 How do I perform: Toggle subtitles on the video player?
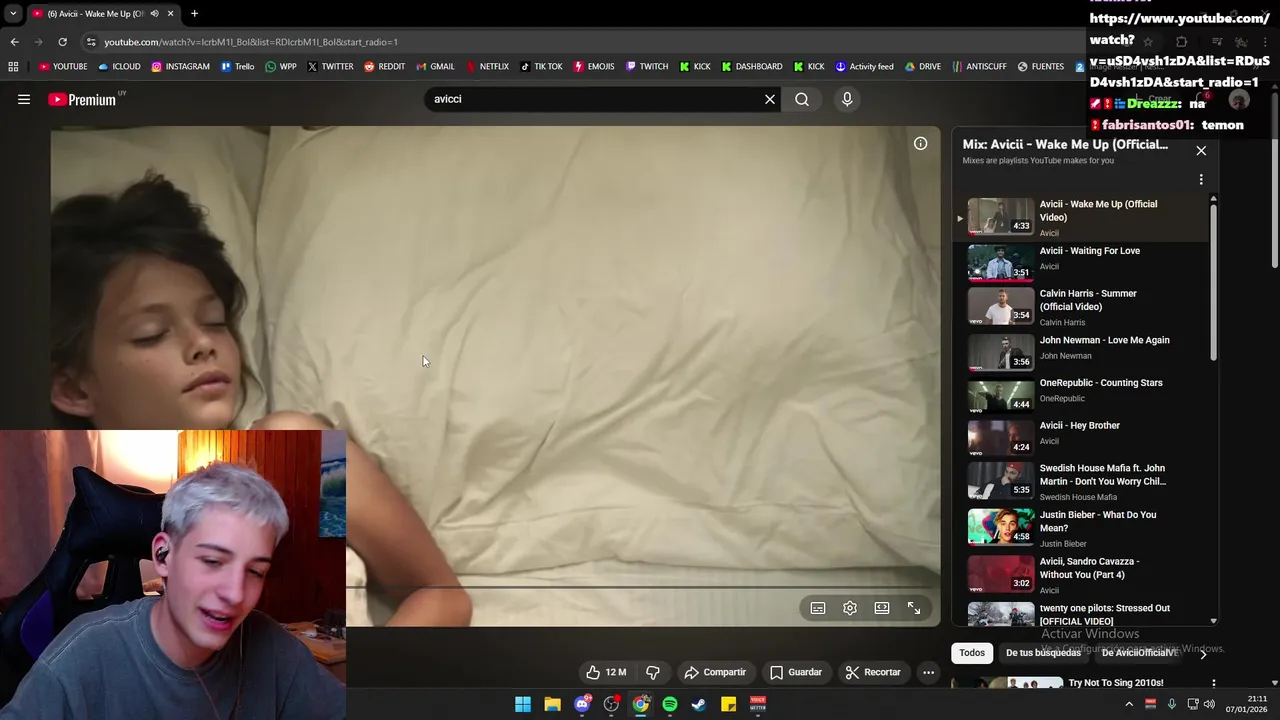tap(818, 608)
